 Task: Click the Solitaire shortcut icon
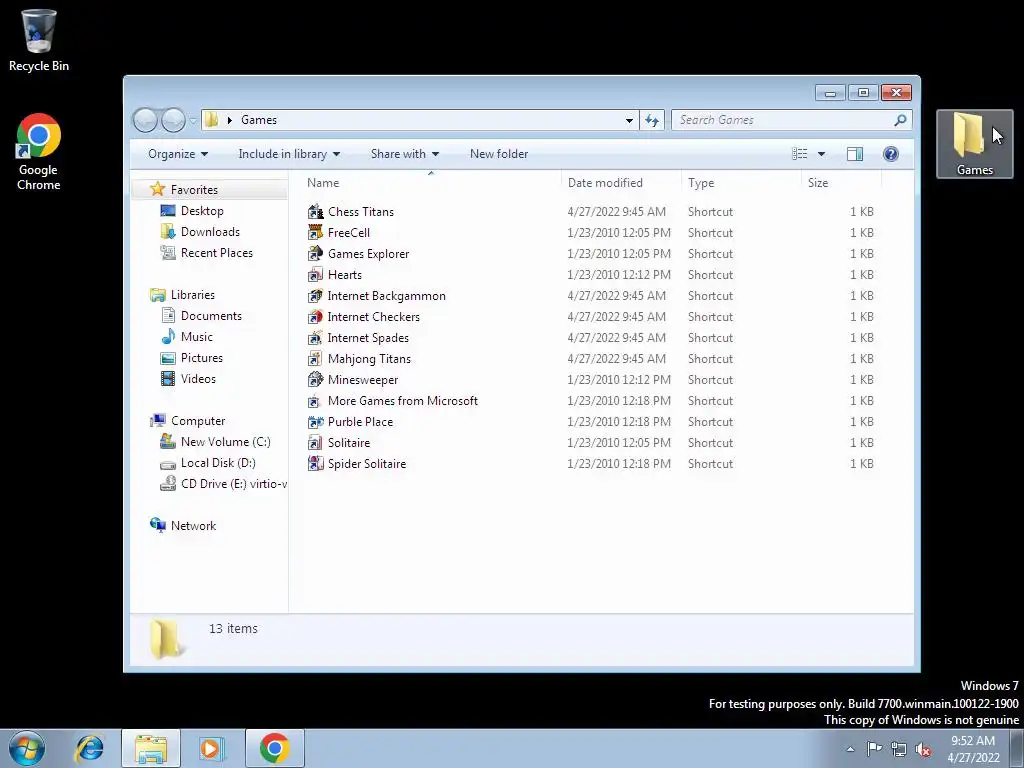(315, 443)
